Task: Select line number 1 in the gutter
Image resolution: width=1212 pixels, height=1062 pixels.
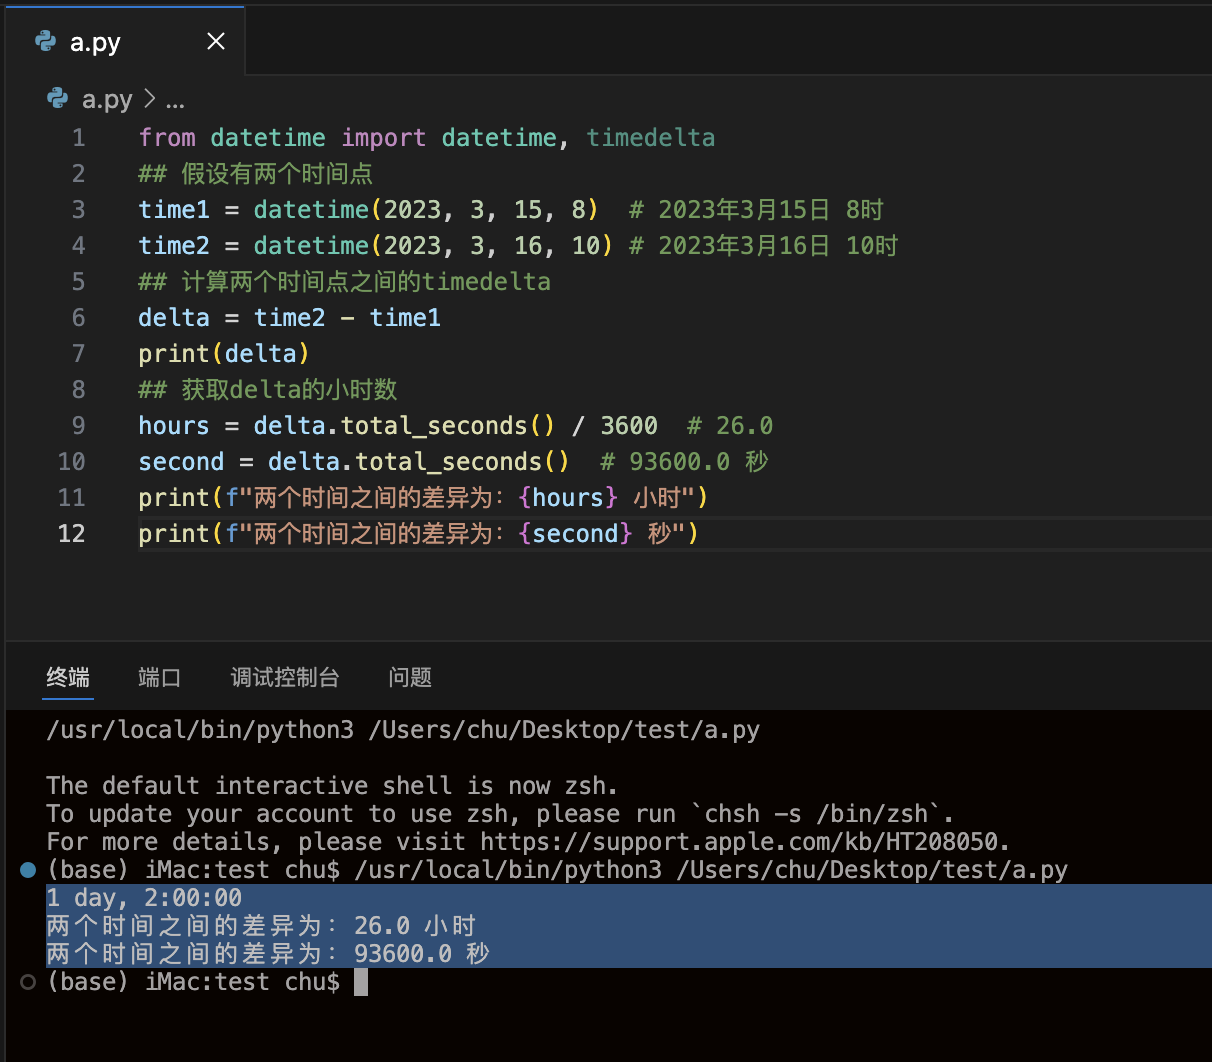Action: 78,137
